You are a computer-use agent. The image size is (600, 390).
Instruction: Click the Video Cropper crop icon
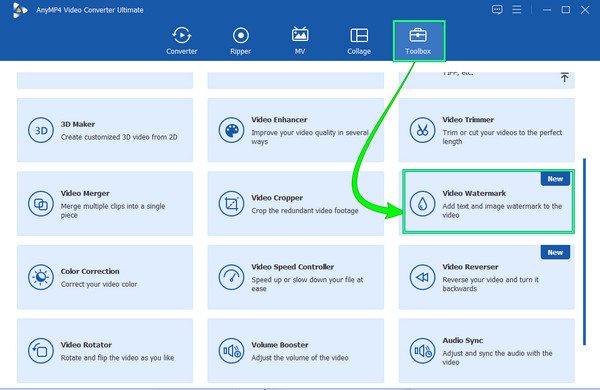click(x=231, y=204)
